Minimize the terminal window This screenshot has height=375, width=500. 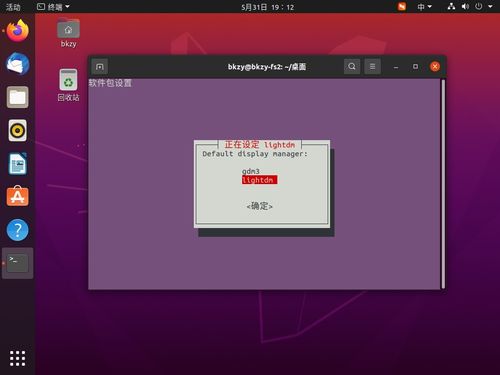tap(396, 67)
